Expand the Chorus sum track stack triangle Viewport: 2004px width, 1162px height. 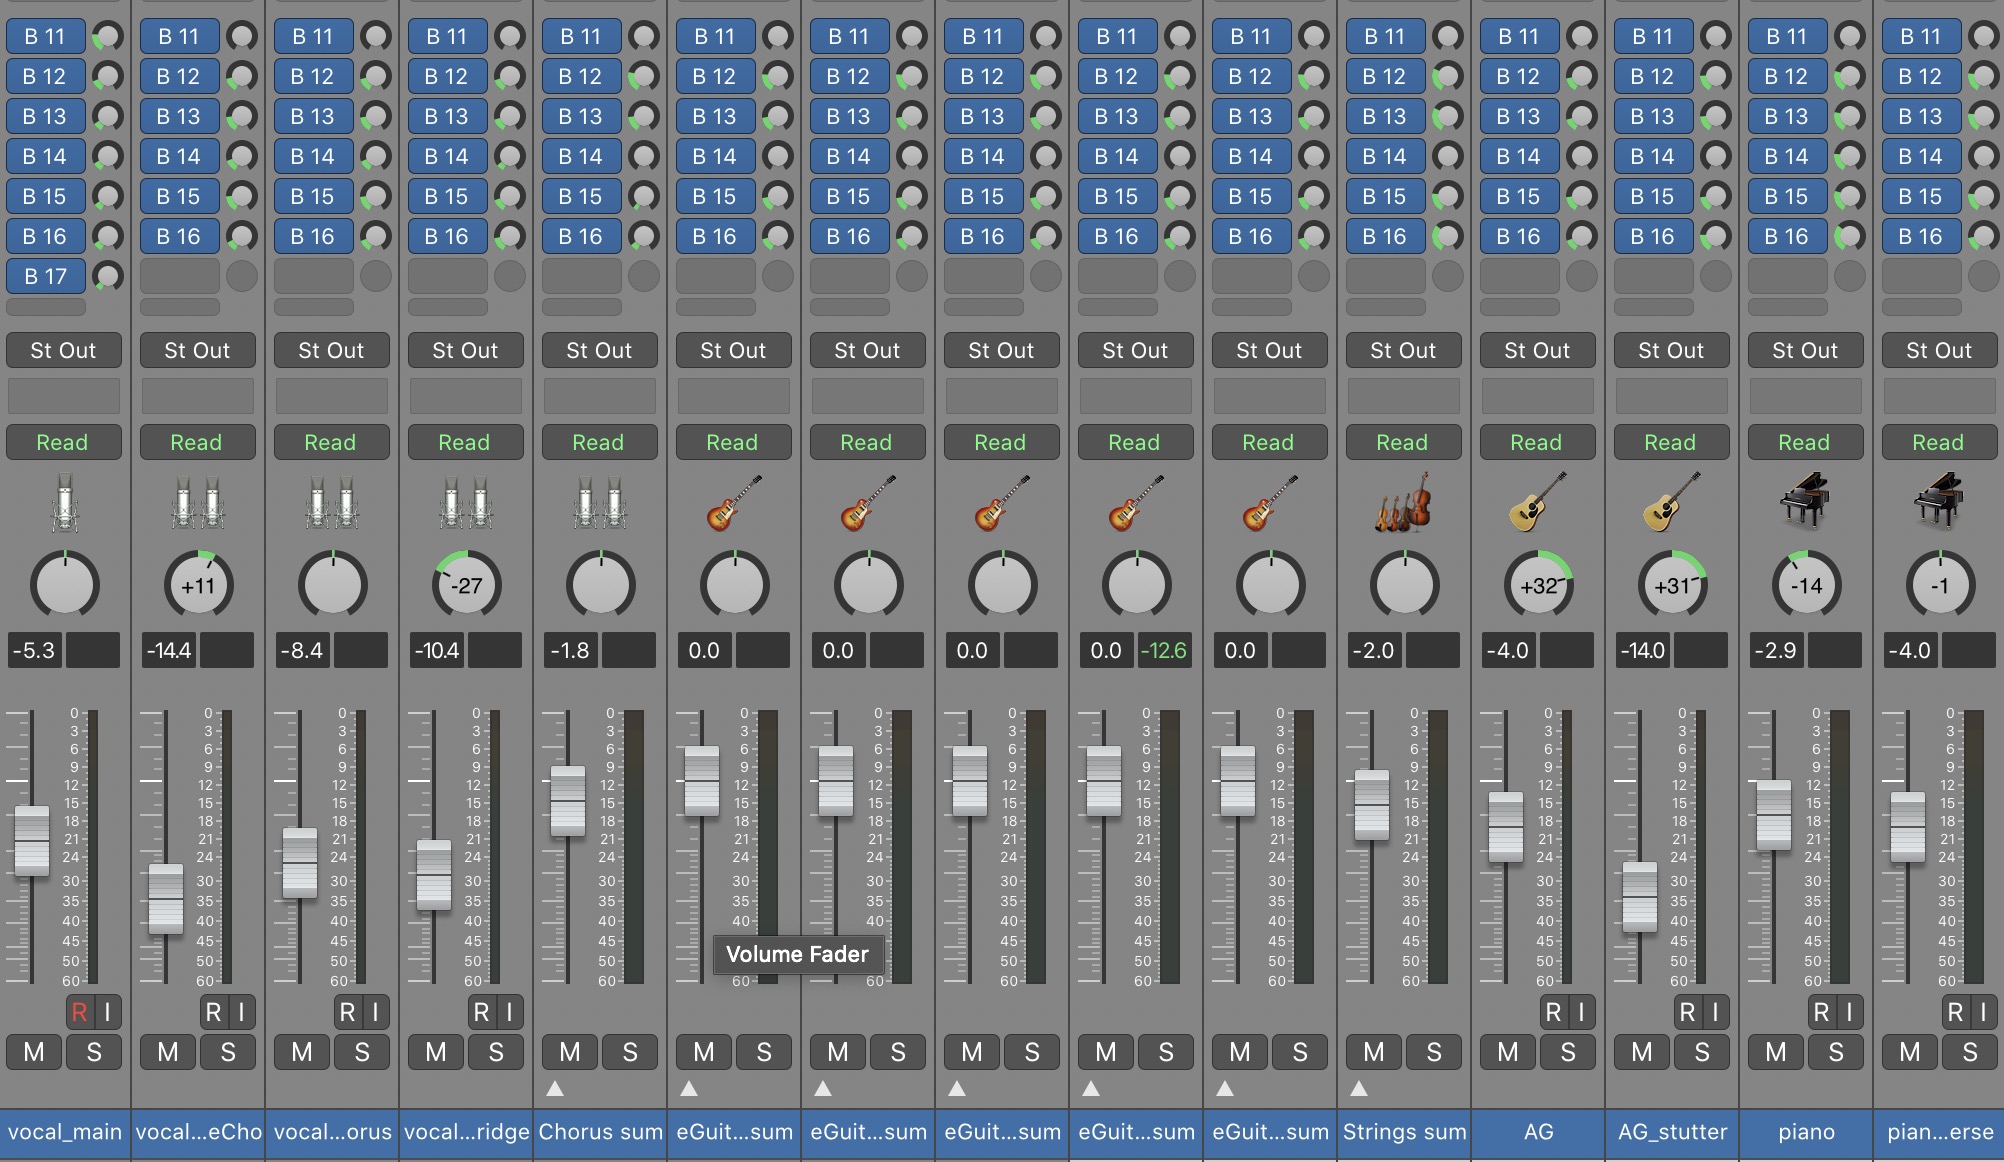555,1088
